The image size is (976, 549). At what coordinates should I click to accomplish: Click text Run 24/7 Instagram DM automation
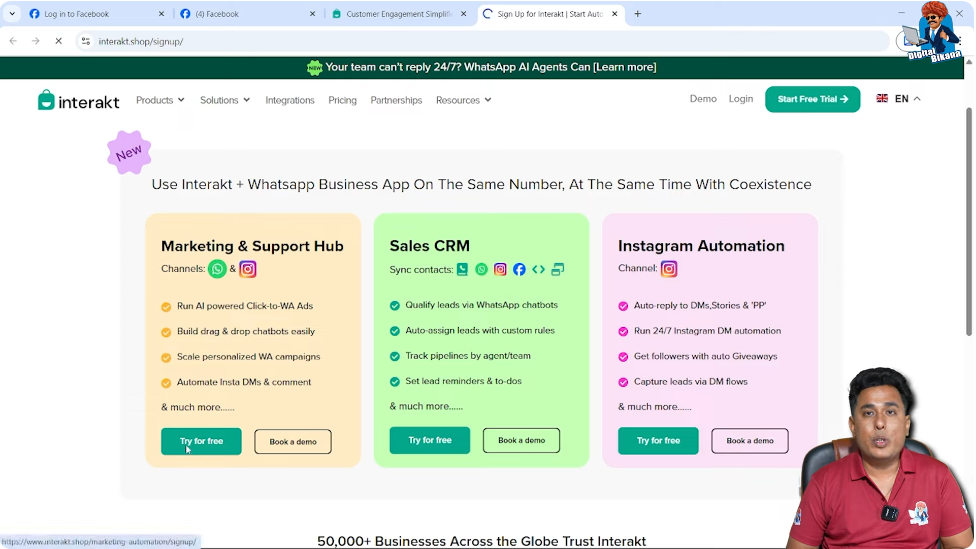tap(707, 331)
